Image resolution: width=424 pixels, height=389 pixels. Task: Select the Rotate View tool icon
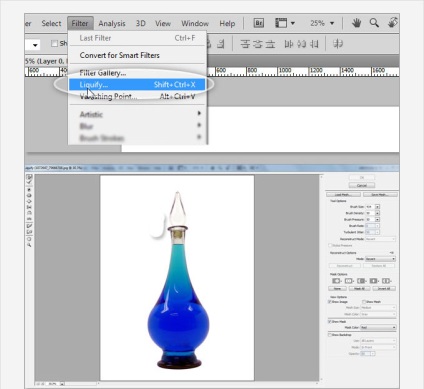click(393, 23)
